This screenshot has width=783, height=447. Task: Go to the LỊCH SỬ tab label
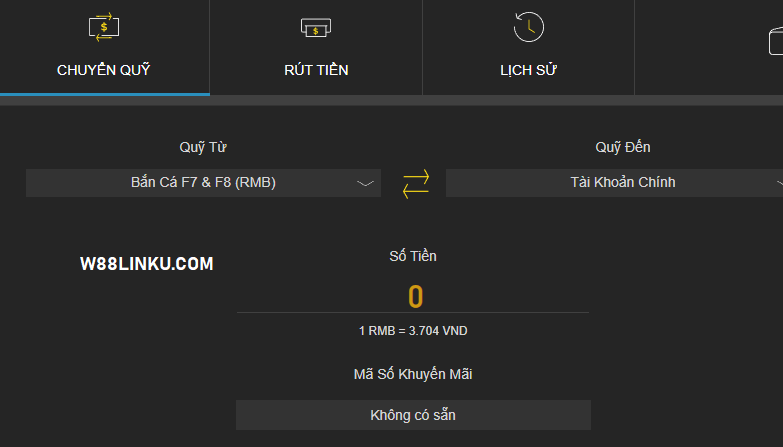tap(528, 70)
